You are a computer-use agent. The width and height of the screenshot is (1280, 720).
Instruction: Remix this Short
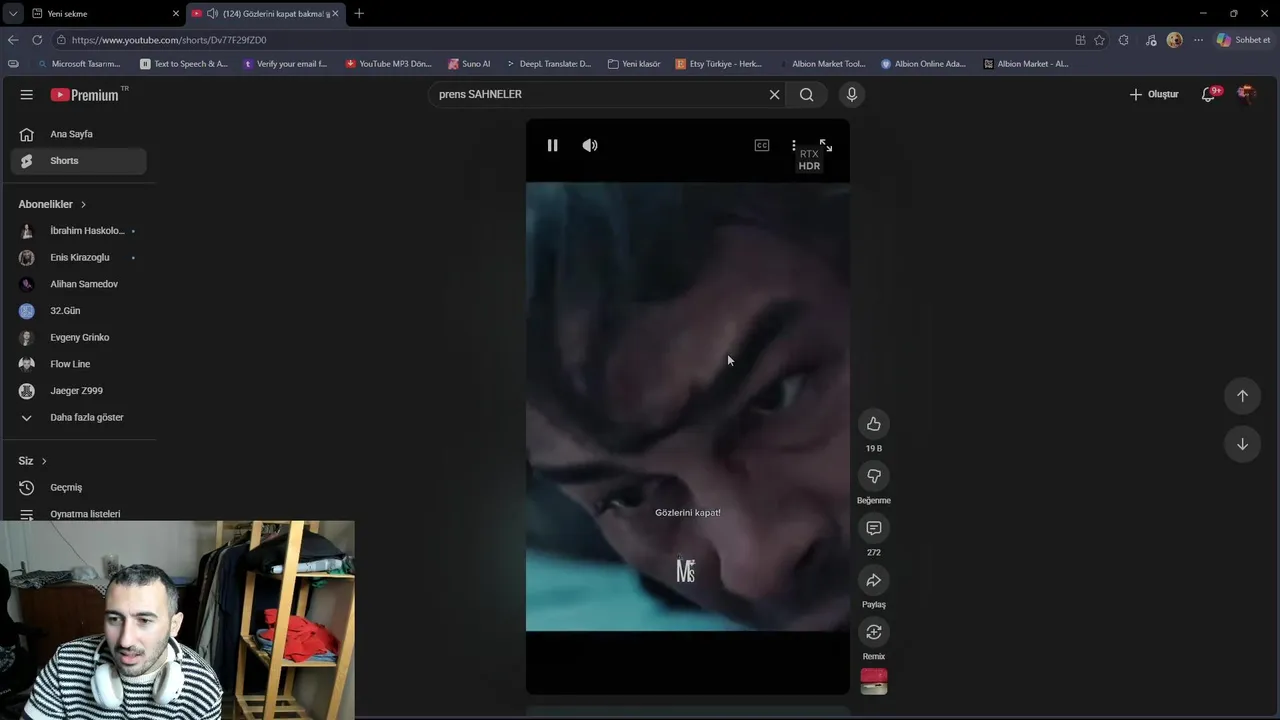874,632
